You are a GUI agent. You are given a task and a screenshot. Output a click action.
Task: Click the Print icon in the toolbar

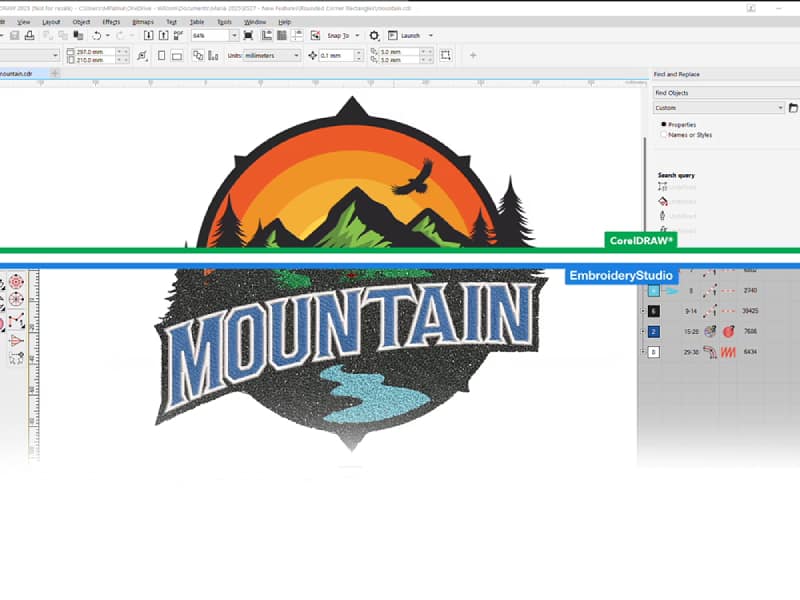pyautogui.click(x=30, y=36)
